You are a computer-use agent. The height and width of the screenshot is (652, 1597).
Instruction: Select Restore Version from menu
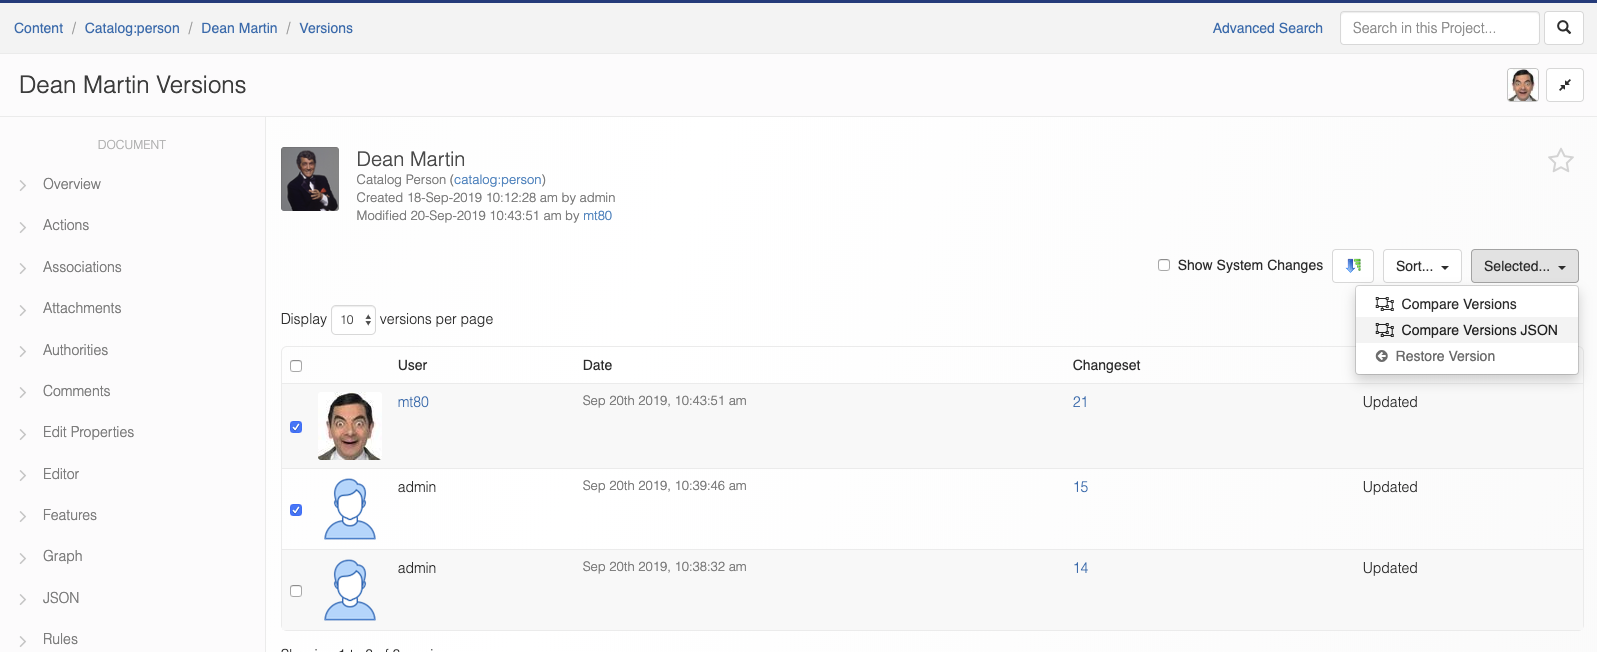[x=1444, y=356]
